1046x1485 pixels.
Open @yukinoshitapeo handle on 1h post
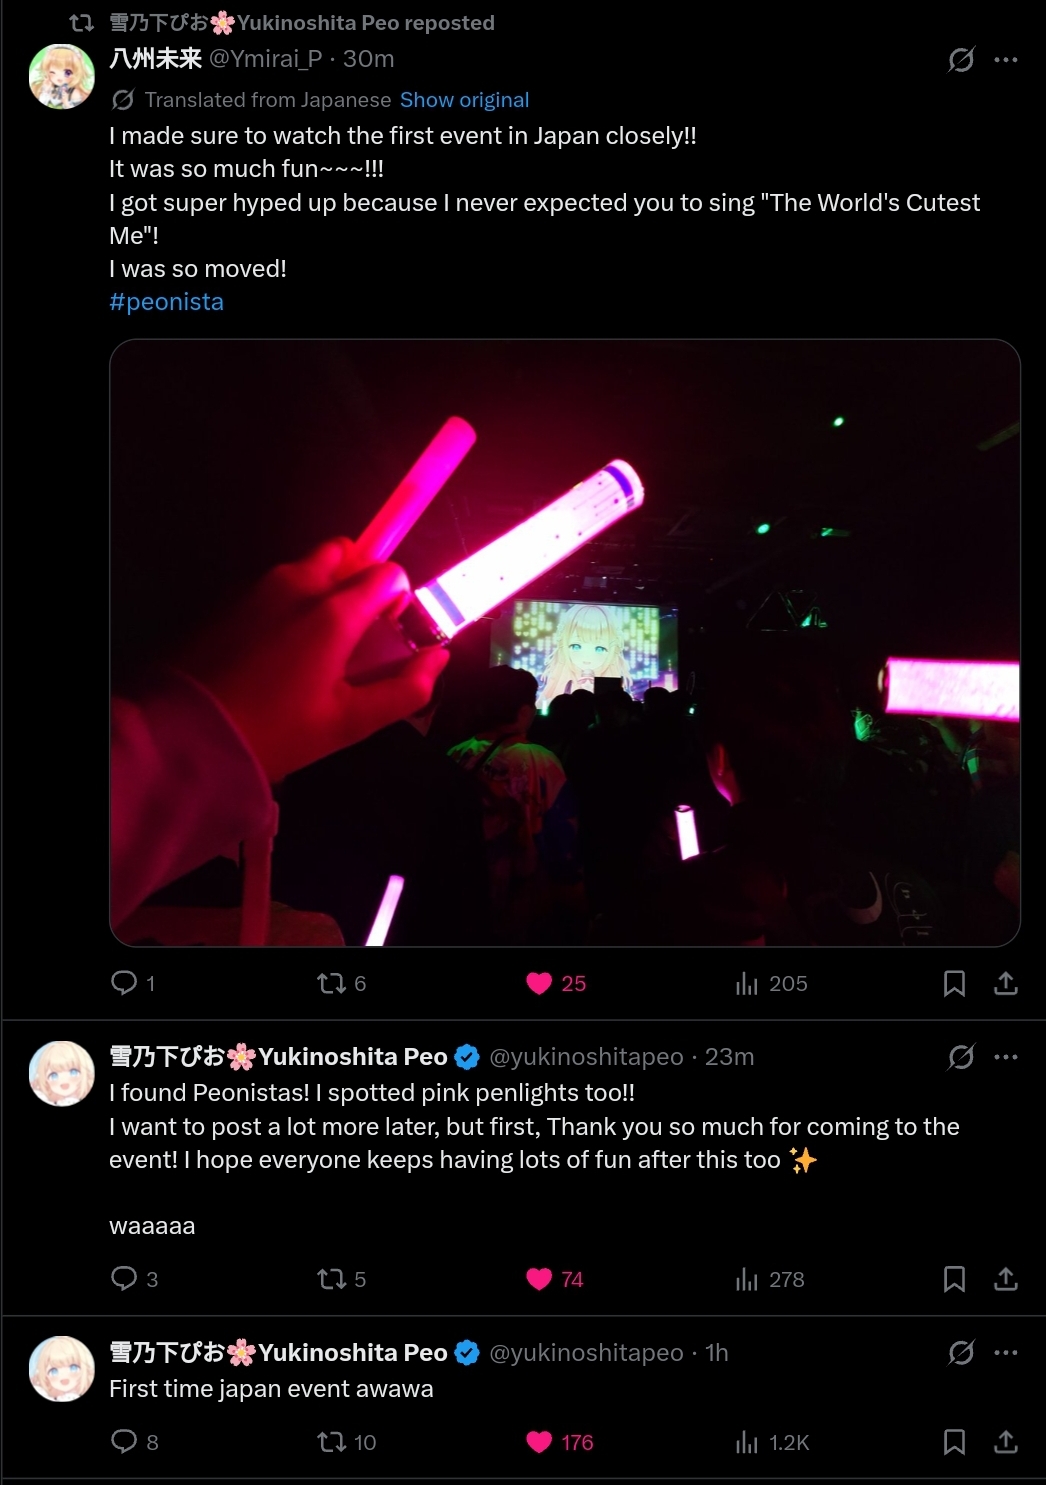(x=586, y=1353)
